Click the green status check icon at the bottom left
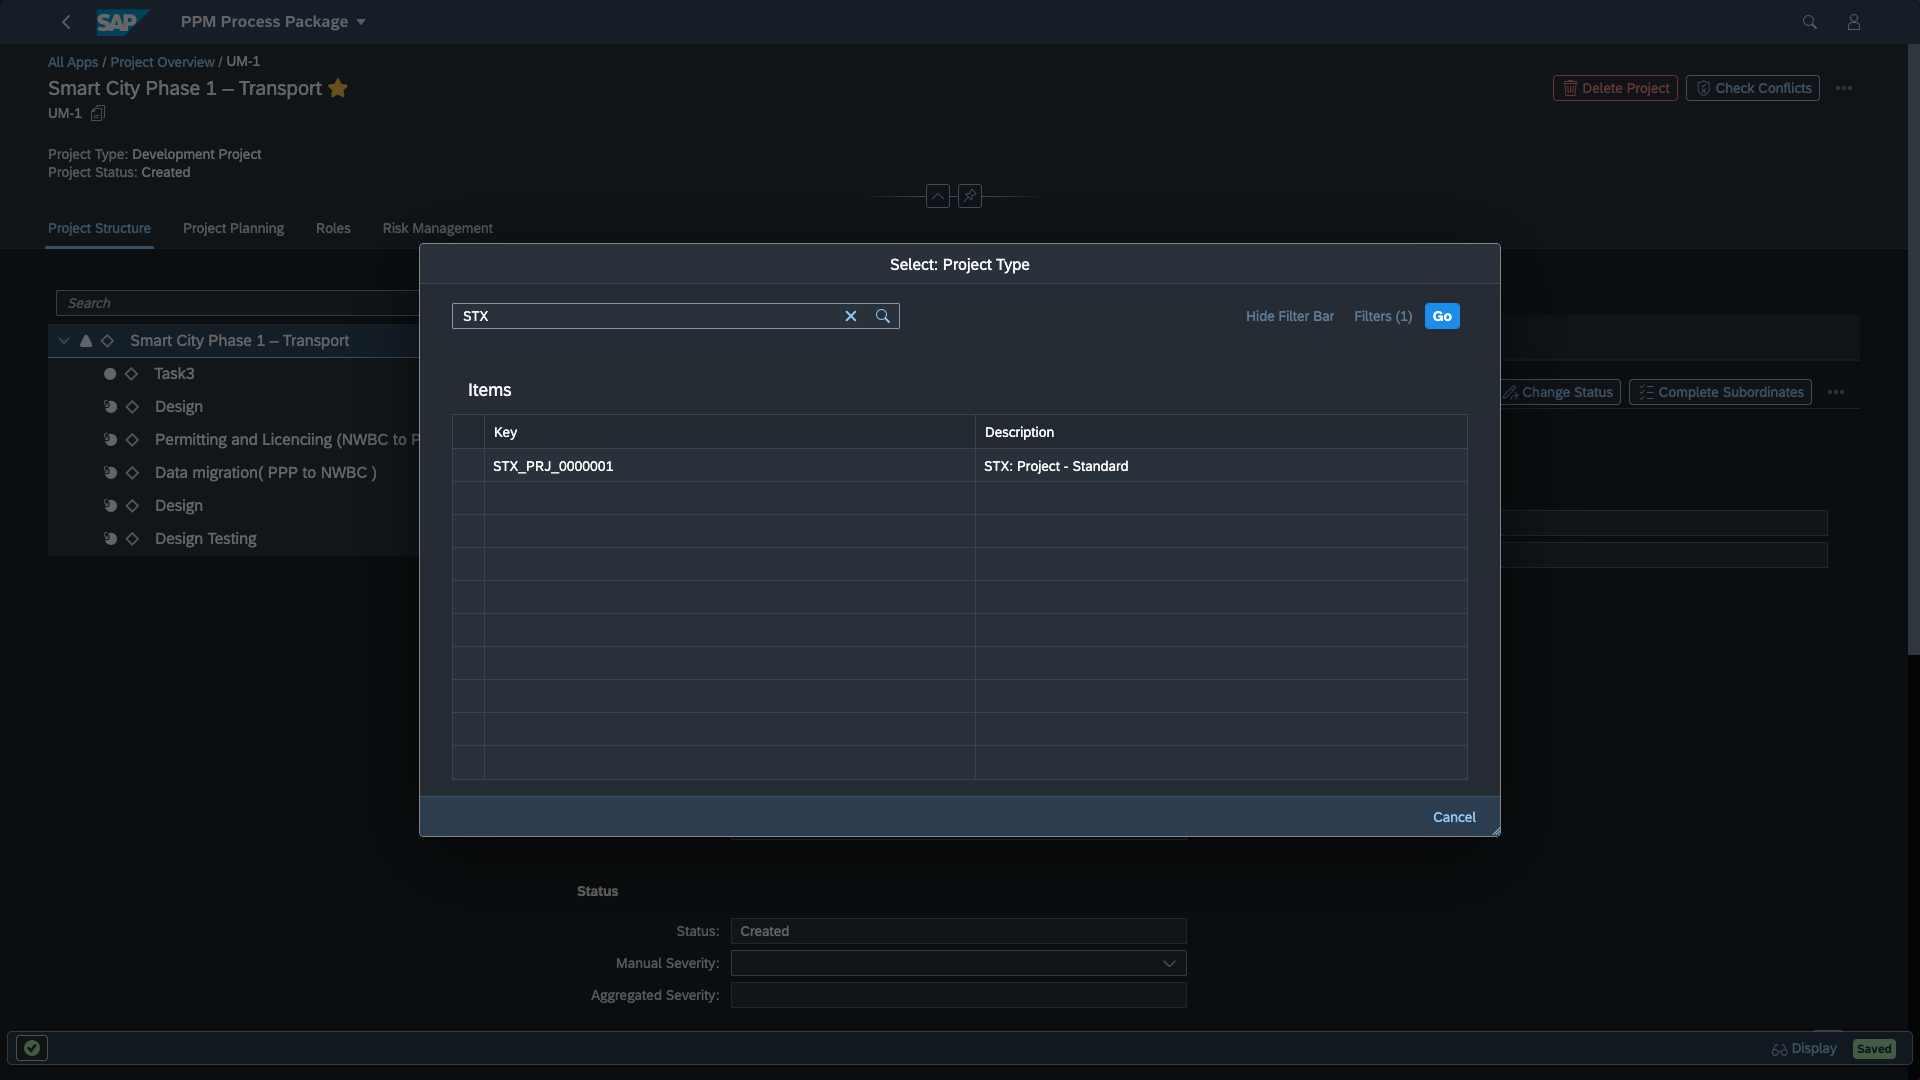 [32, 1048]
